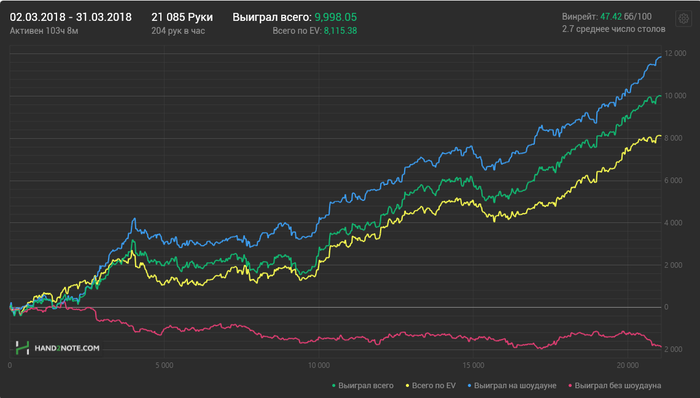Click the '8 000' y-axis label
Image resolution: width=700 pixels, height=398 pixels.
(x=673, y=138)
